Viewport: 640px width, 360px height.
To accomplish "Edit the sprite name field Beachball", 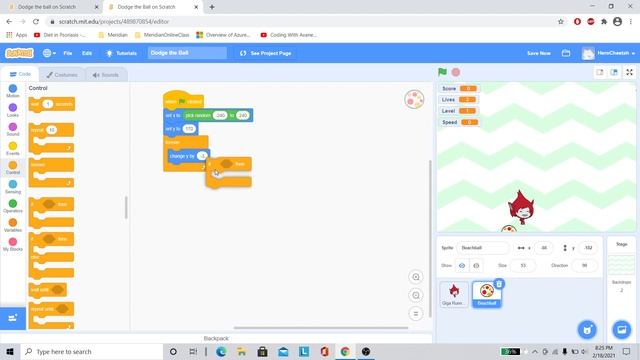I will pos(483,248).
